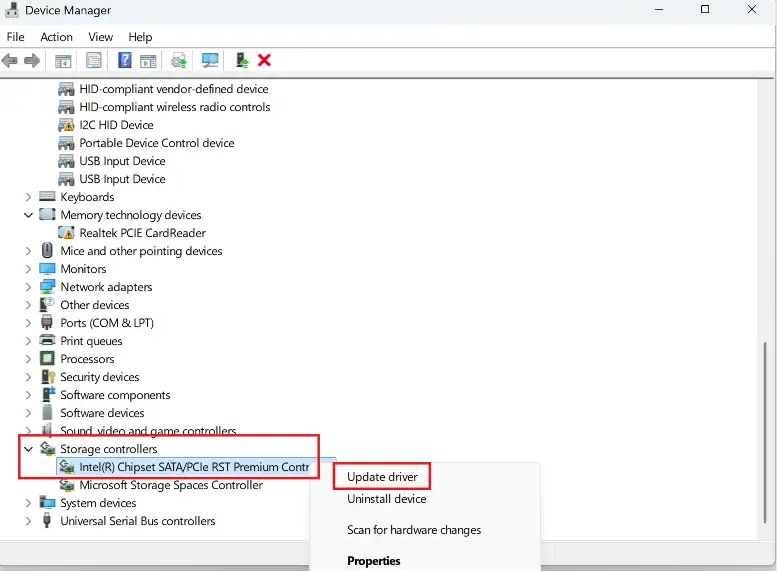Viewport: 777px width, 572px height.
Task: Click Scan for hardware changes monitor icon
Action: (x=210, y=60)
